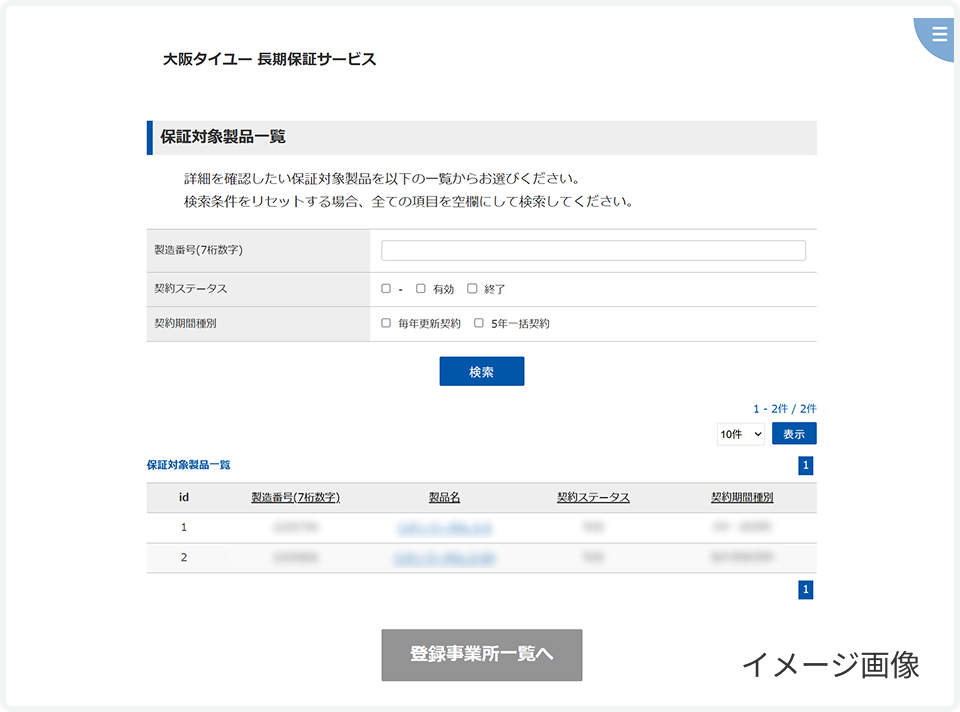Sort by 契約ステータス column header
The height and width of the screenshot is (712, 960).
(593, 498)
